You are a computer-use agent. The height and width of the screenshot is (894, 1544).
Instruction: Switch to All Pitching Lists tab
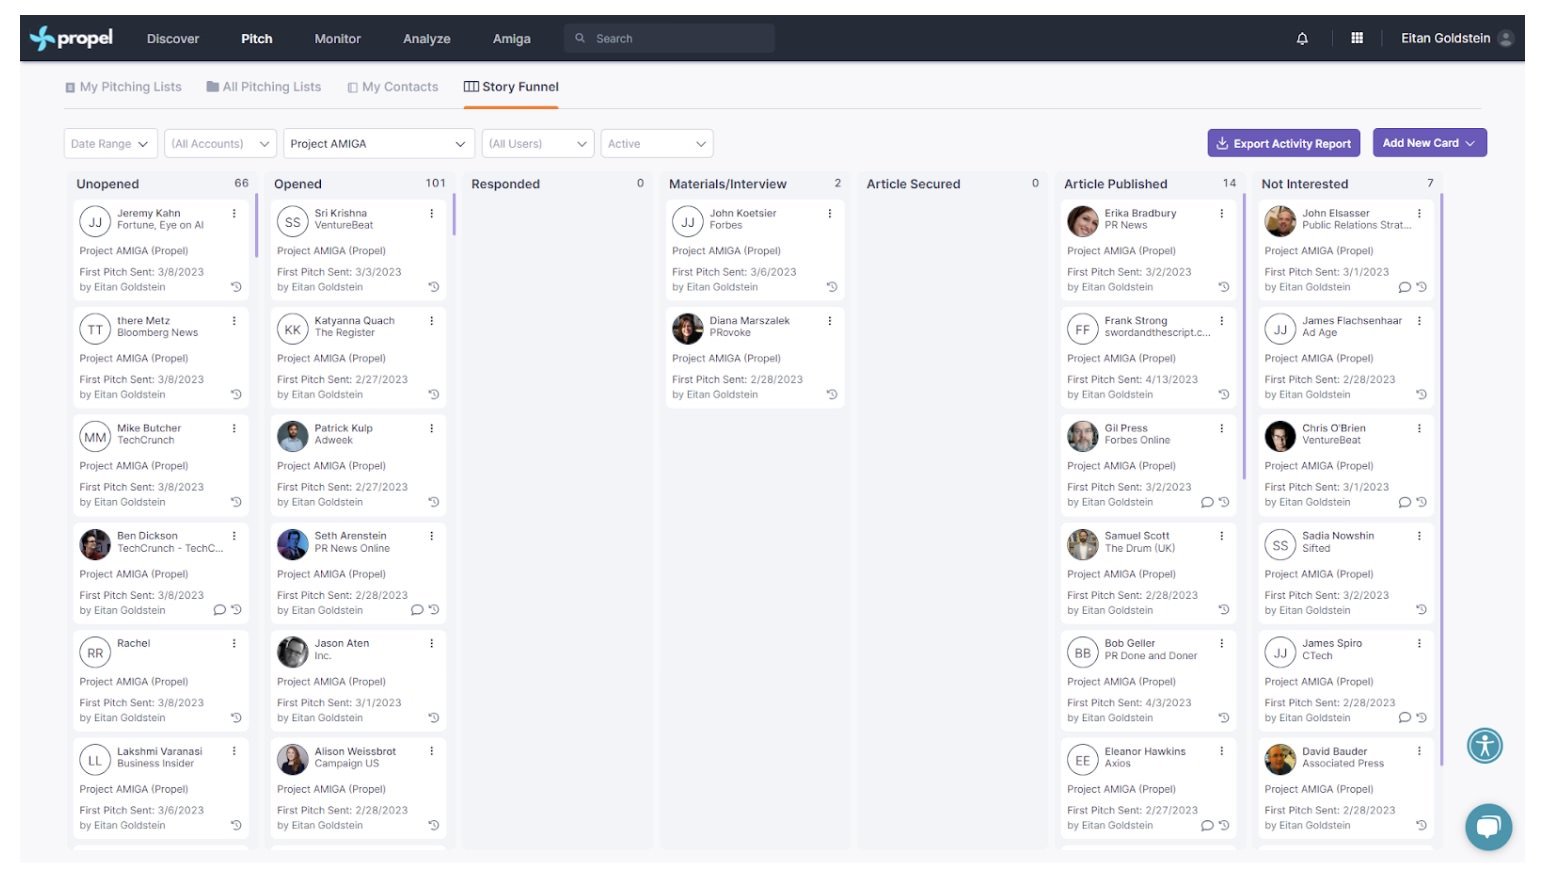coord(264,87)
